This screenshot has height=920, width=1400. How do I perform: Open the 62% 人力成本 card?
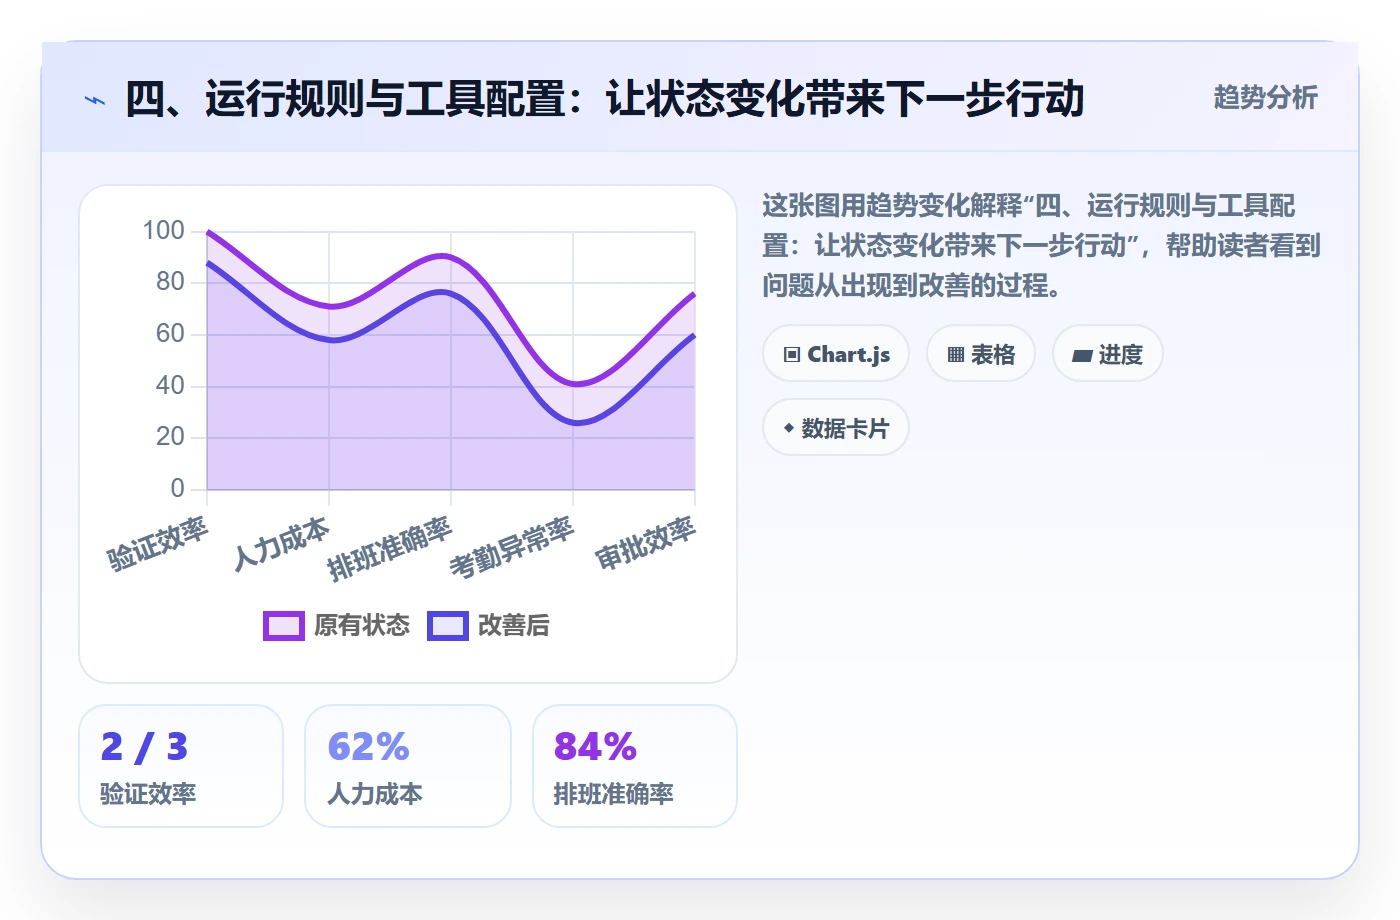[x=408, y=766]
